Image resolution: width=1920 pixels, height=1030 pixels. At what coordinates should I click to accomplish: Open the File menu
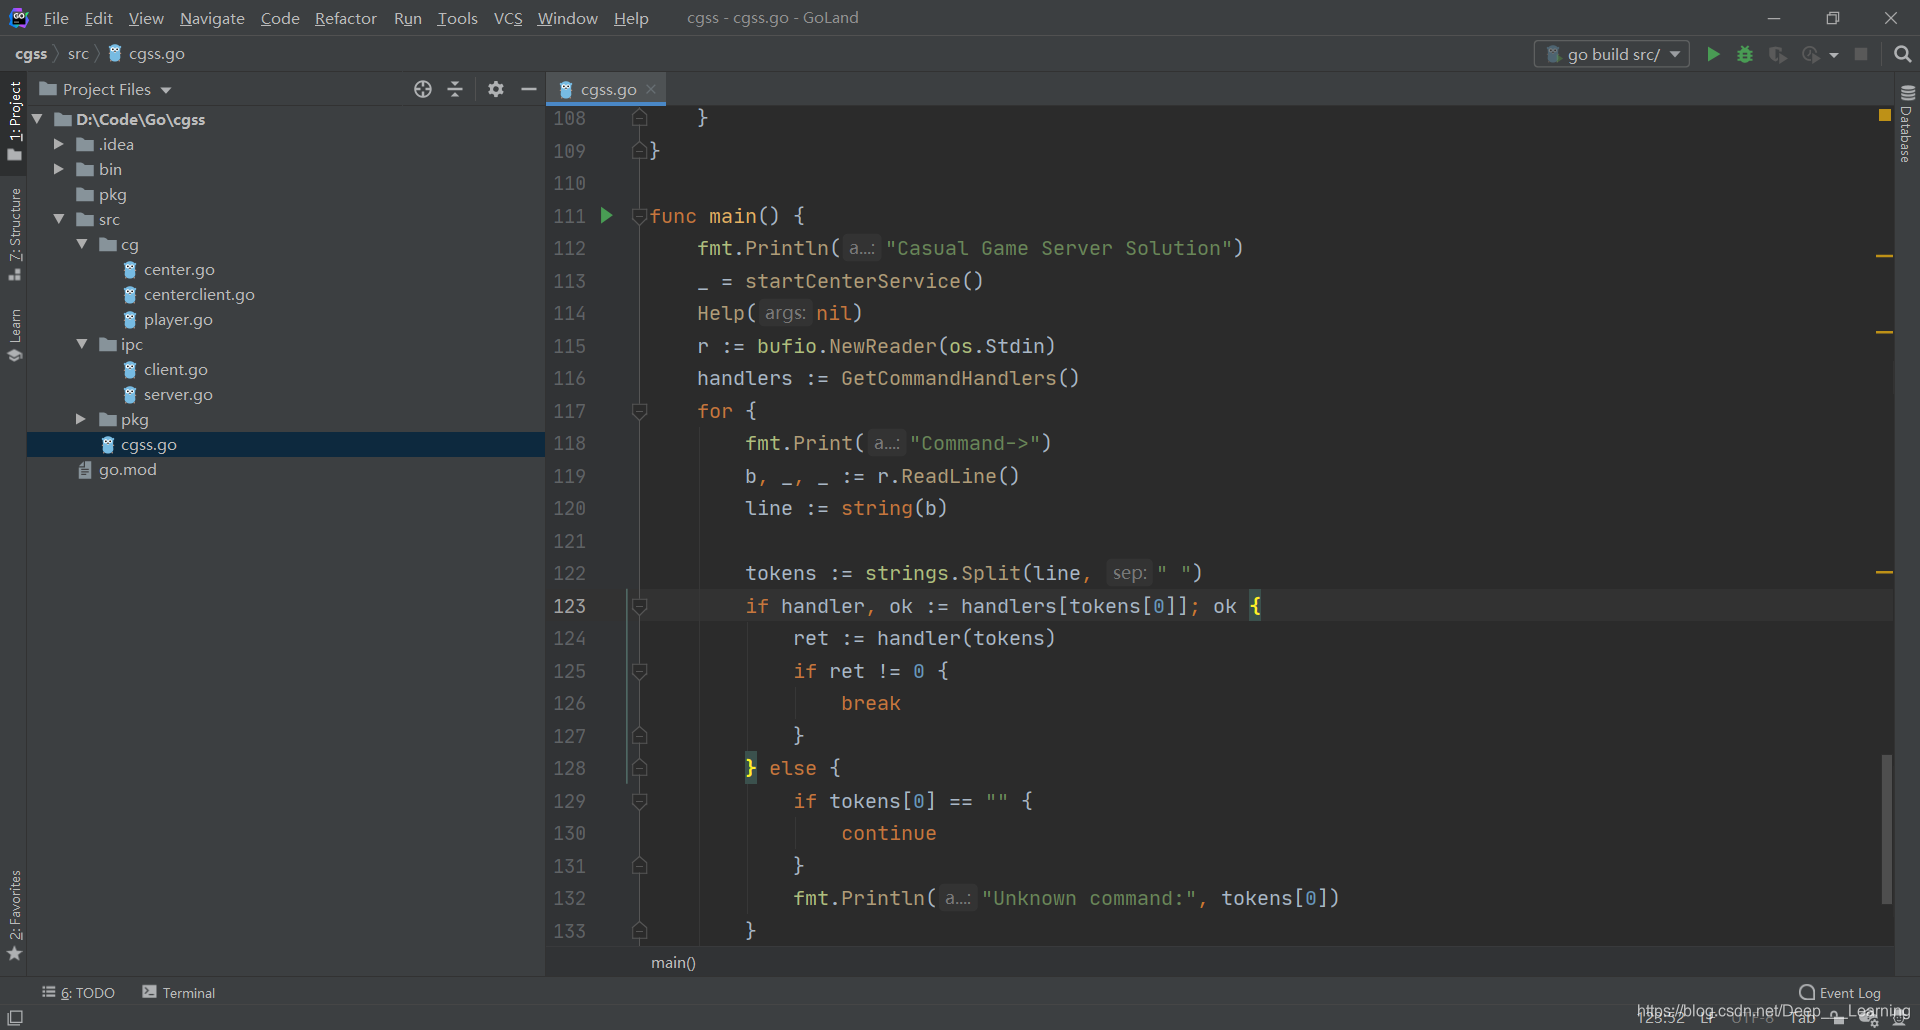click(56, 18)
